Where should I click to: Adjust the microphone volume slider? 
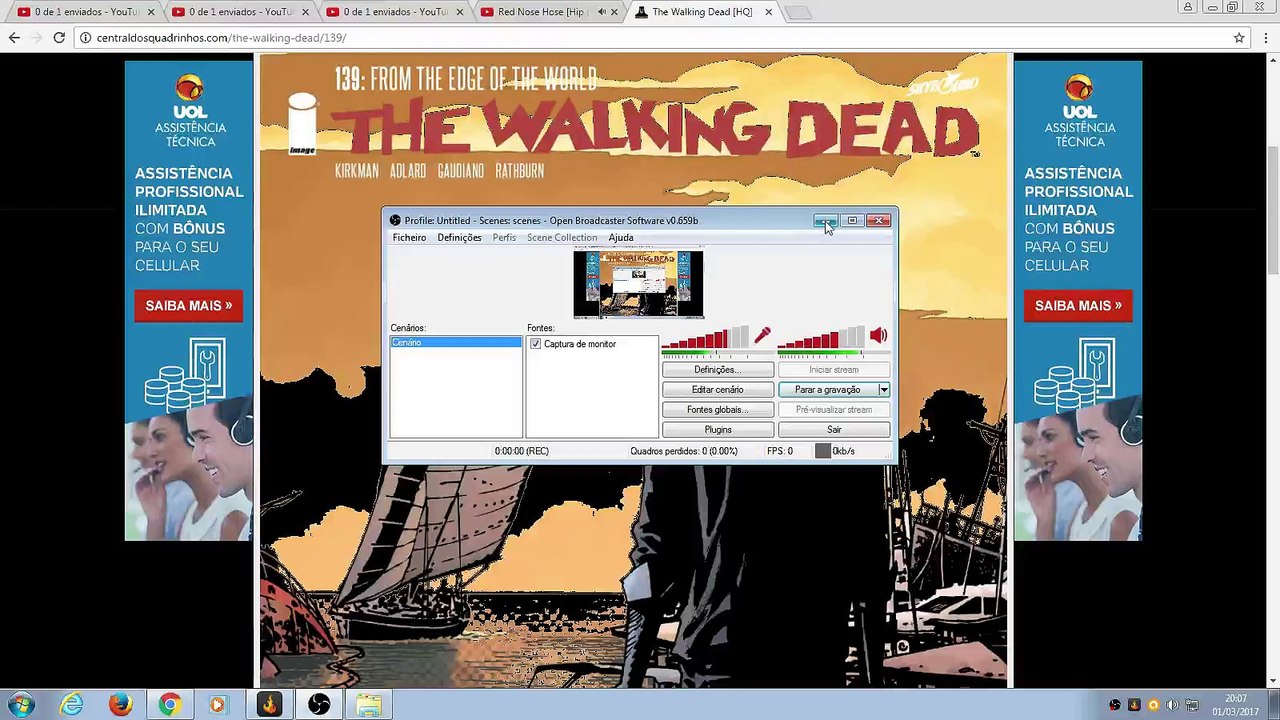[x=705, y=337]
